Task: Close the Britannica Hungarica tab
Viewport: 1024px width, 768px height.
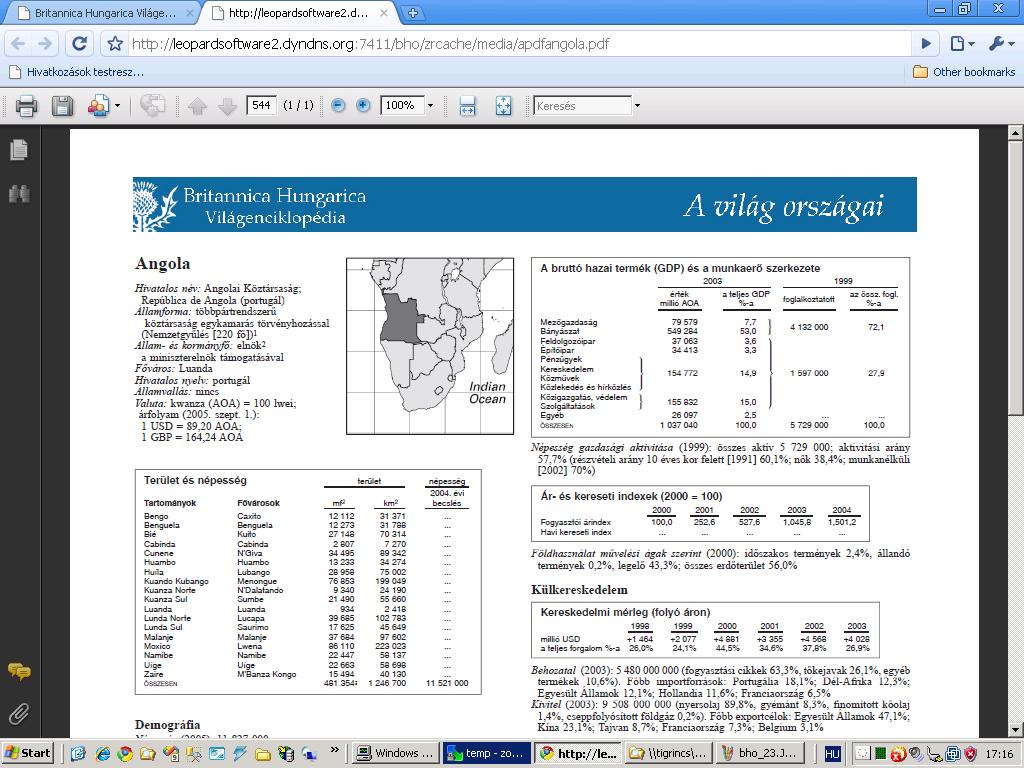Action: (190, 12)
